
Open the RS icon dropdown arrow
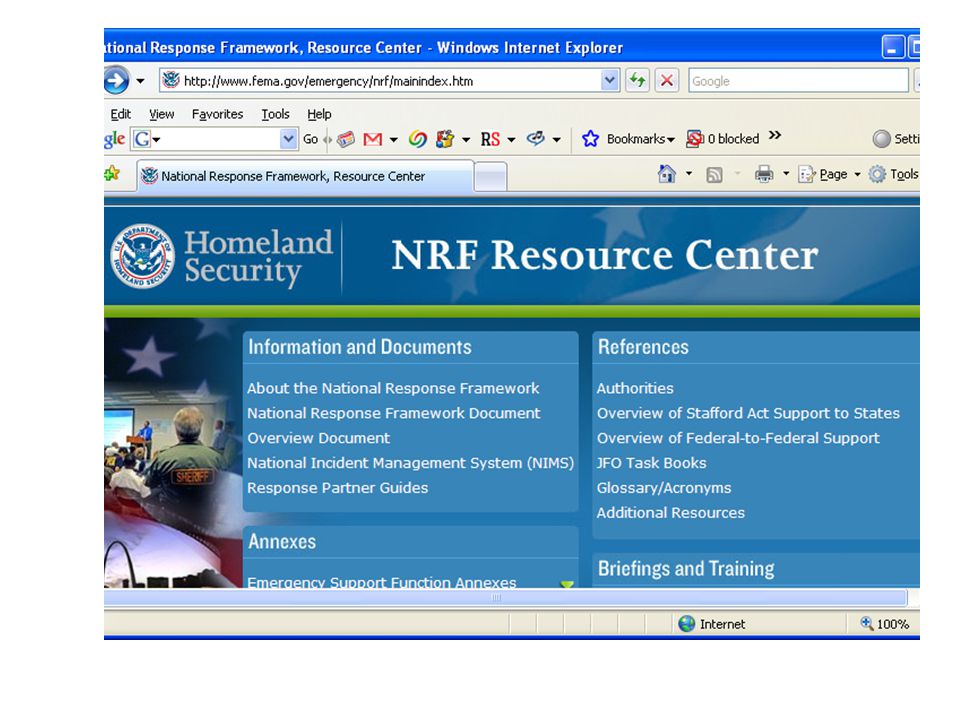point(511,140)
